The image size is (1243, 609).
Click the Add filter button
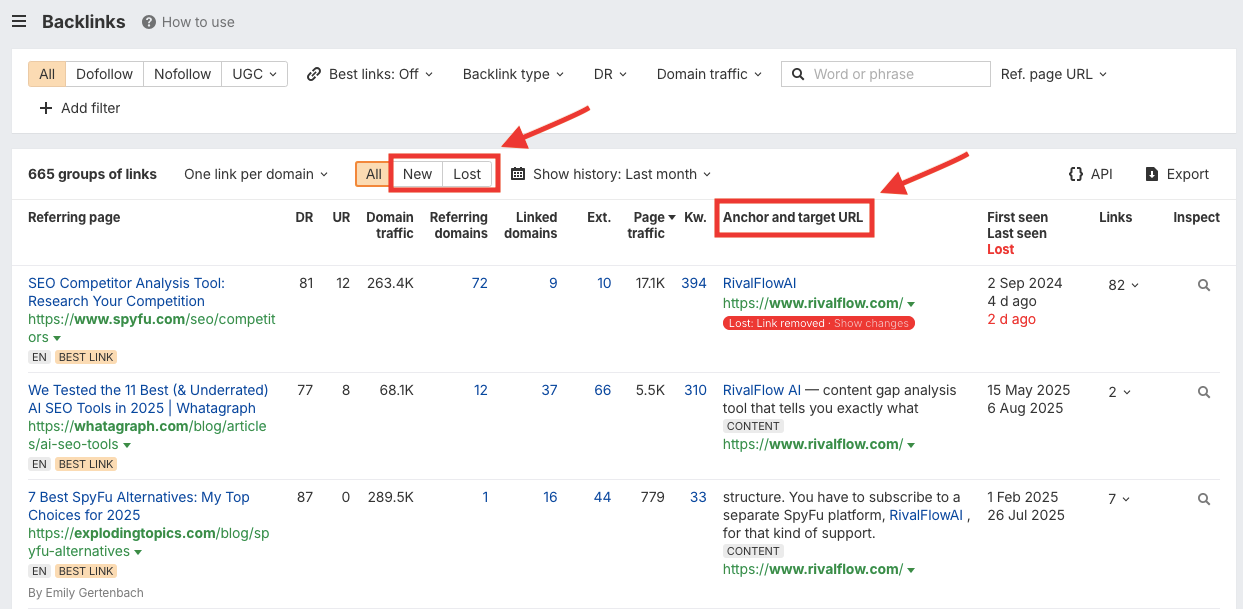(80, 108)
